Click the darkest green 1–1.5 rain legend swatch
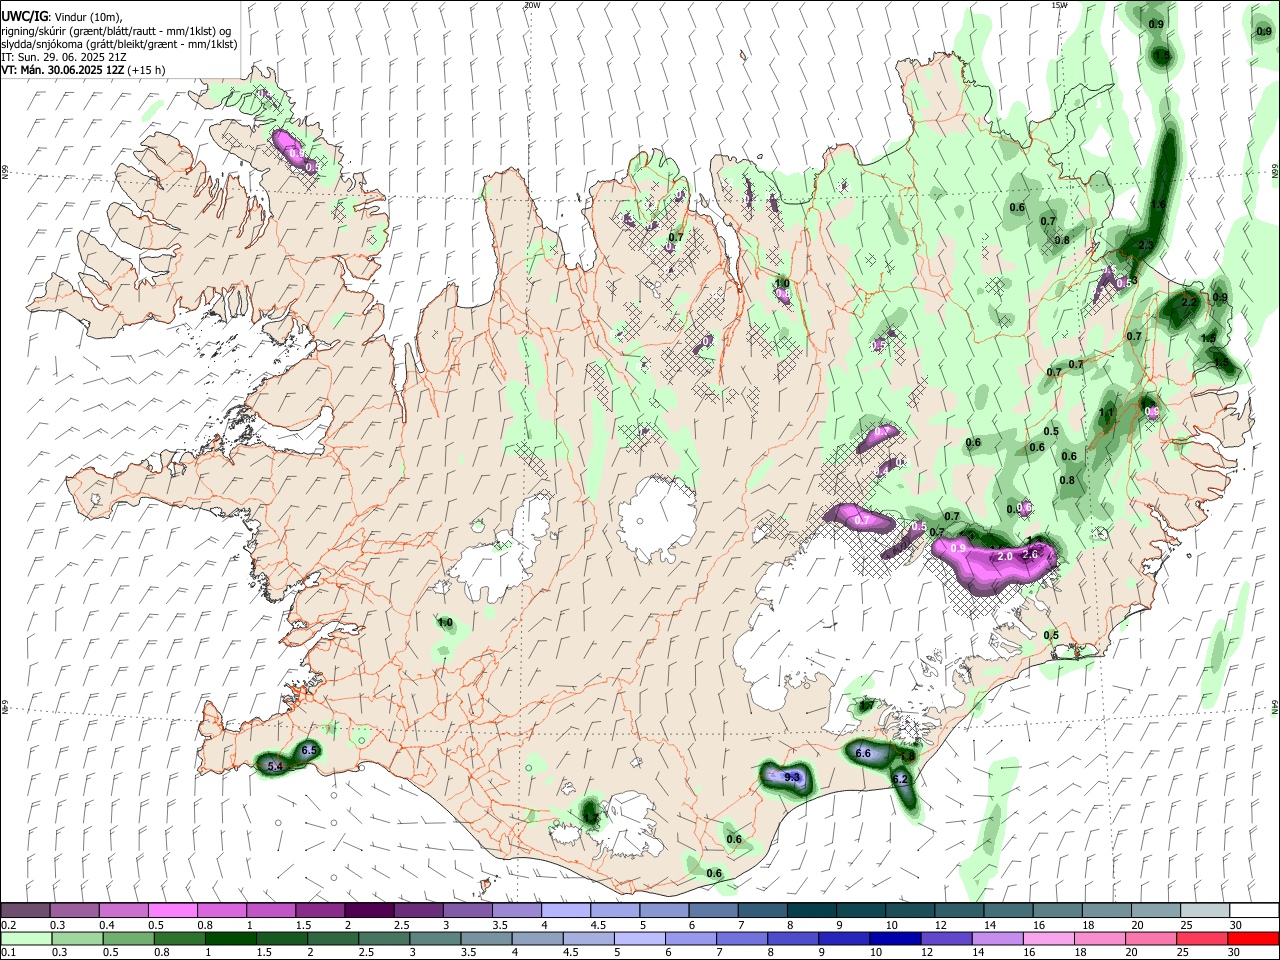Screen dimensions: 1280x960 coord(230,939)
